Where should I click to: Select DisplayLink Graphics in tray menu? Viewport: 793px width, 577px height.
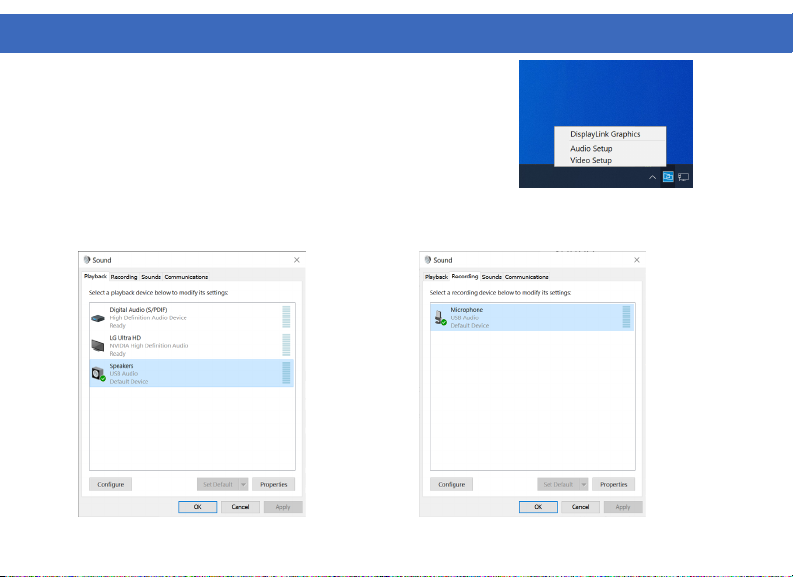(x=605, y=134)
